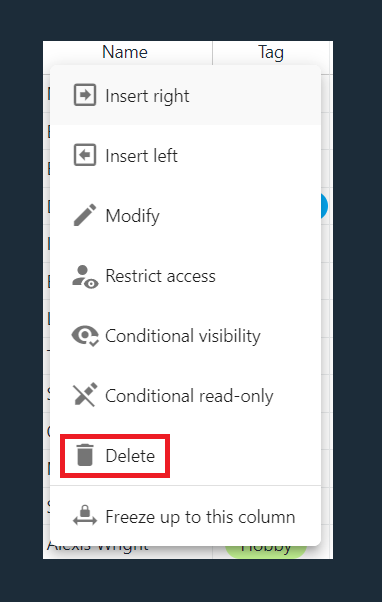Image resolution: width=382 pixels, height=602 pixels.
Task: Click the Conditional visibility eye icon
Action: [85, 336]
